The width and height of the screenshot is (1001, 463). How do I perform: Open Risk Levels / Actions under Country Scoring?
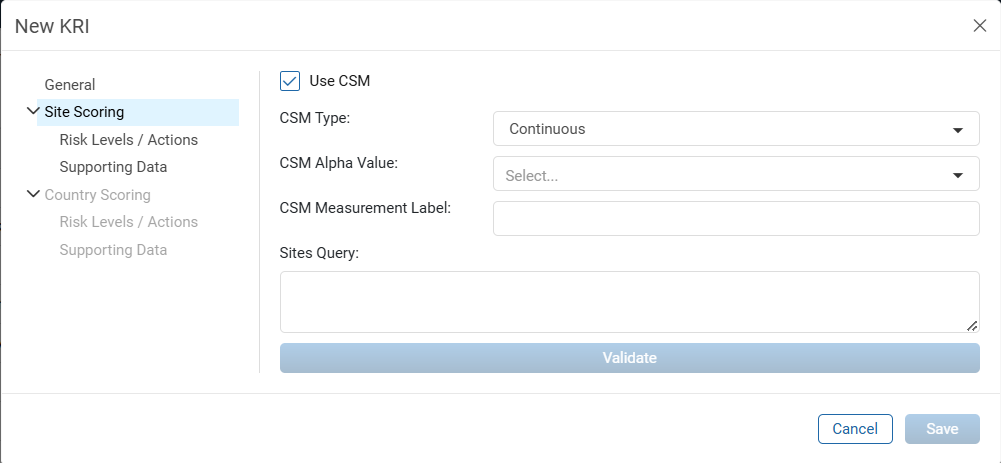coord(129,222)
